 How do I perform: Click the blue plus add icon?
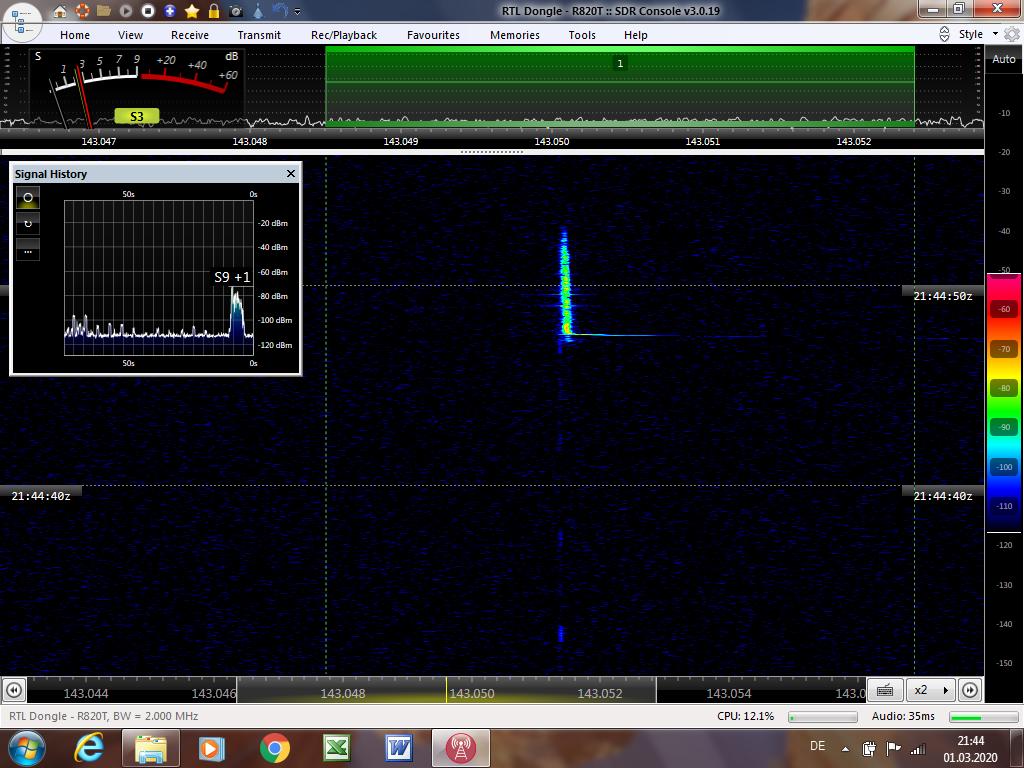pos(170,10)
